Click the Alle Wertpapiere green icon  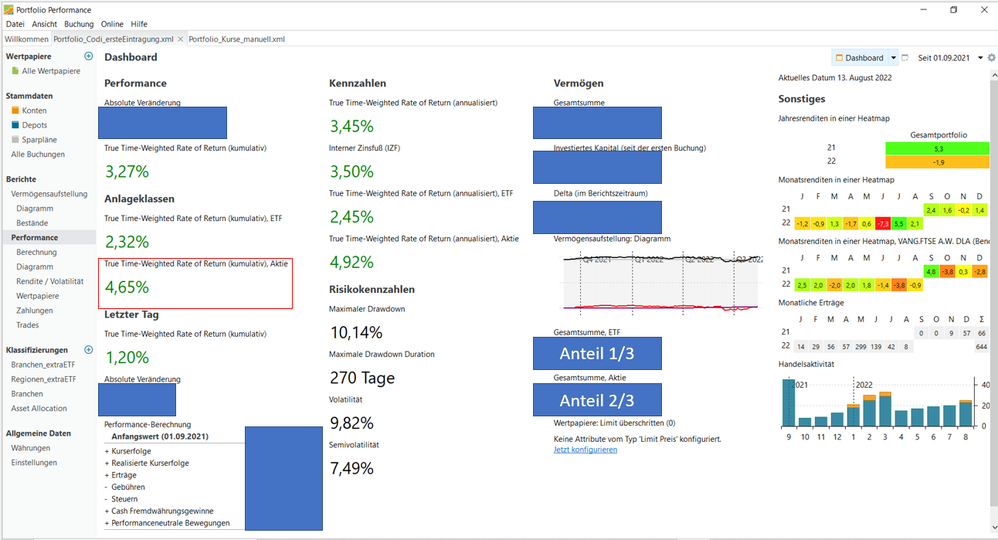pos(15,71)
